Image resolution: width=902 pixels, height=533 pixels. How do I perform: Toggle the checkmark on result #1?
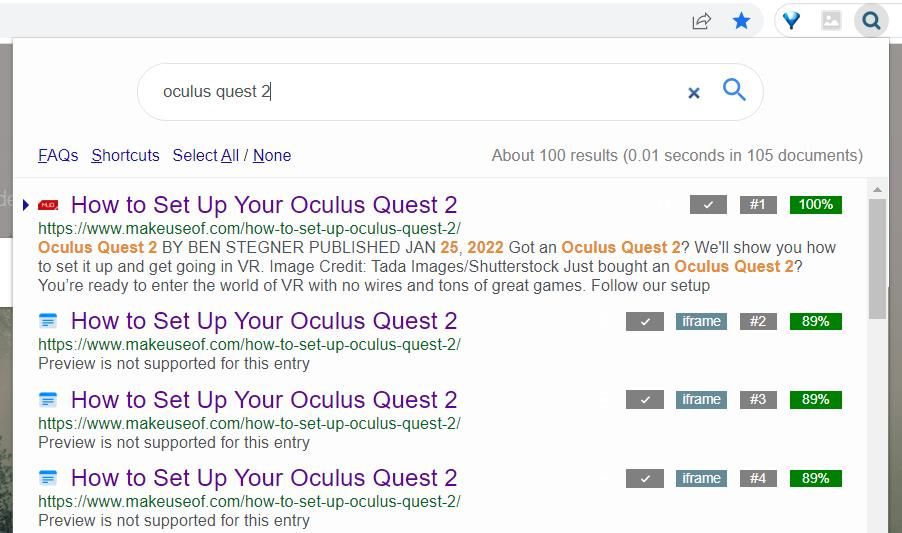[x=708, y=205]
